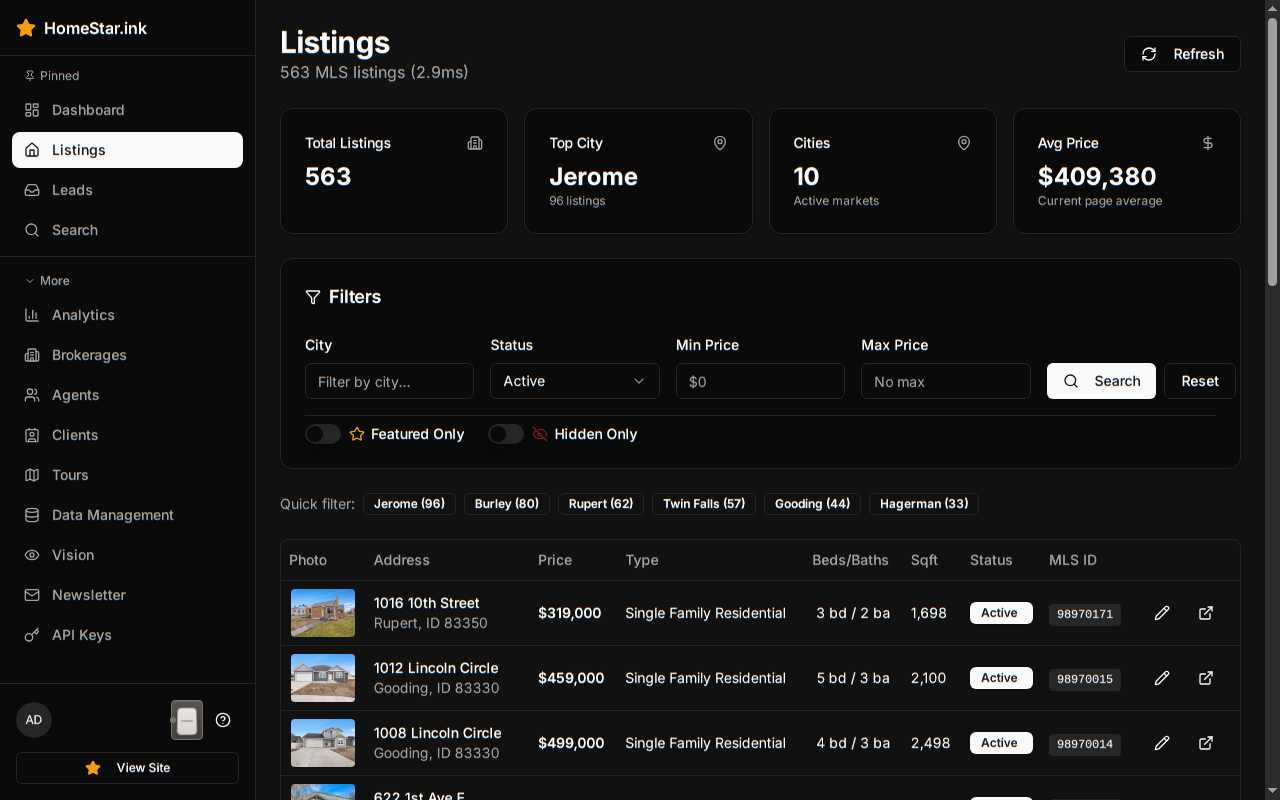Viewport: 1280px width, 800px height.
Task: Open the Status dropdown showing Active
Action: pos(574,381)
